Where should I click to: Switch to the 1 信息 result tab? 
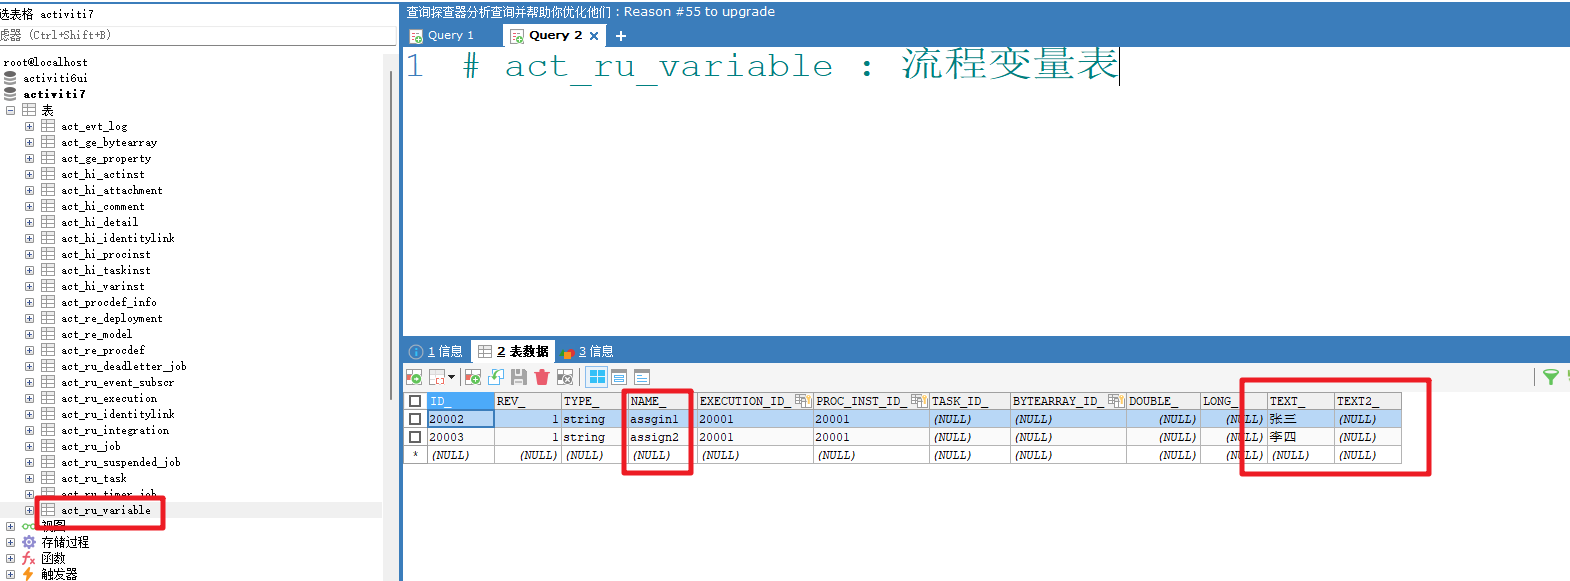click(x=437, y=351)
